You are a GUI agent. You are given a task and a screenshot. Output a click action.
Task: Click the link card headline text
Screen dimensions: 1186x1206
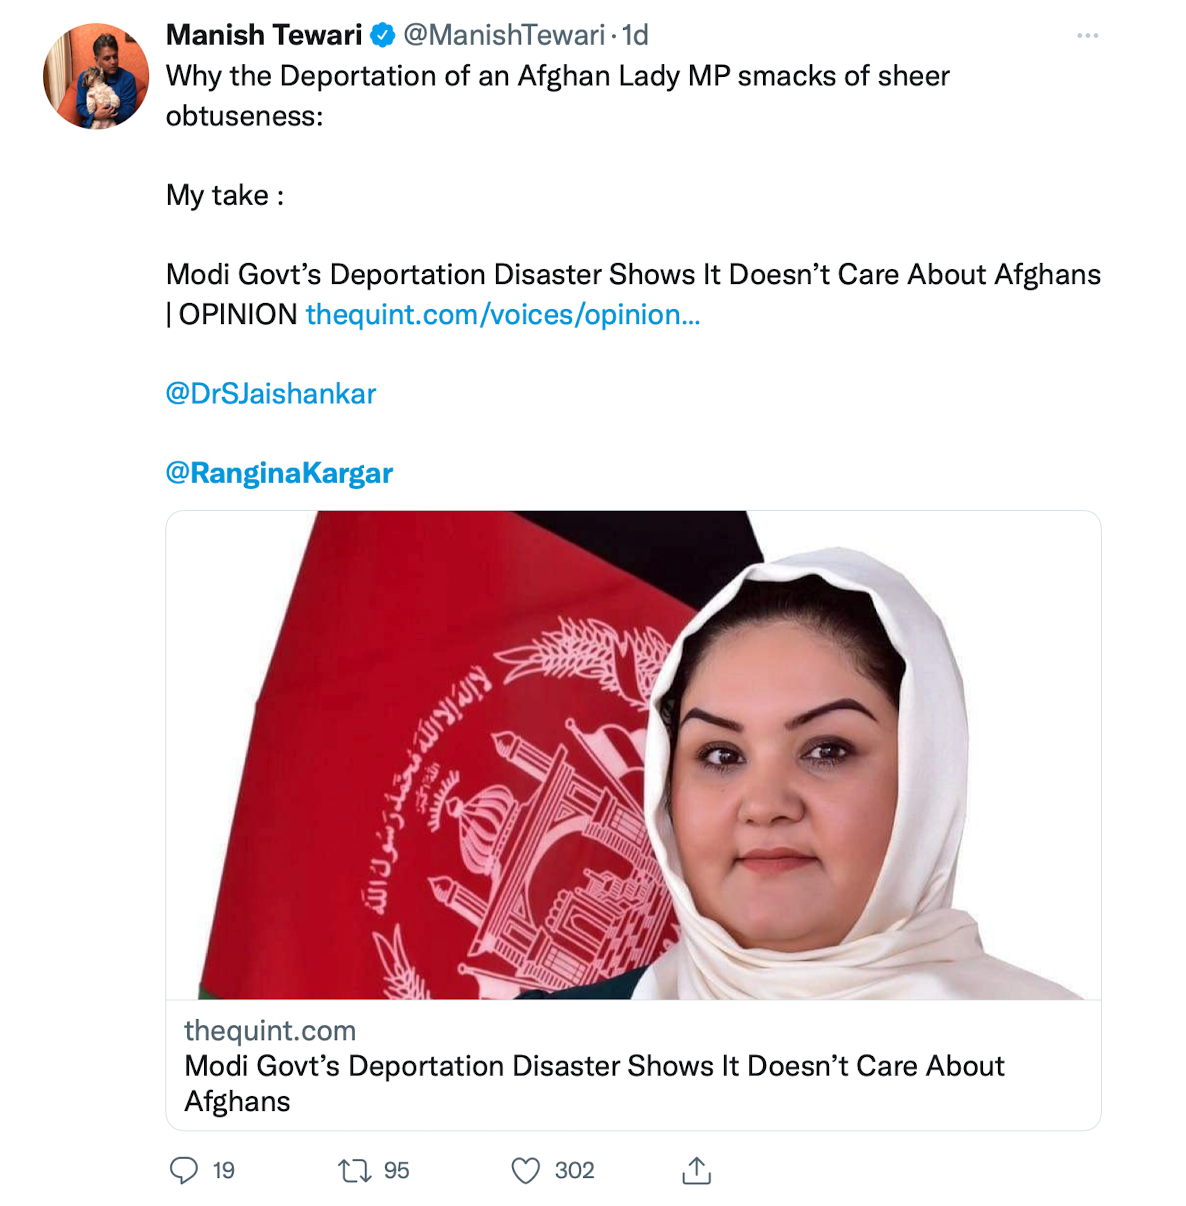click(594, 1083)
